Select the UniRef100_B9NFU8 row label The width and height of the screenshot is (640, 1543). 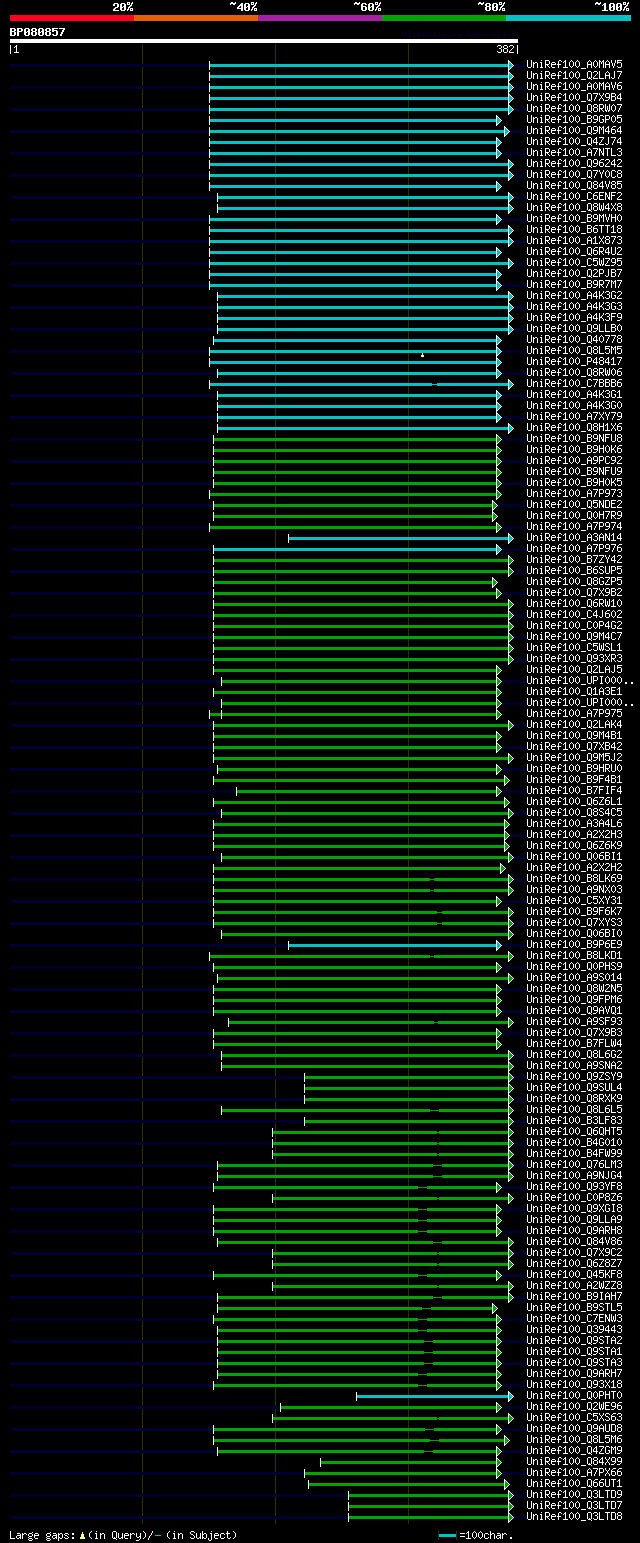574,438
